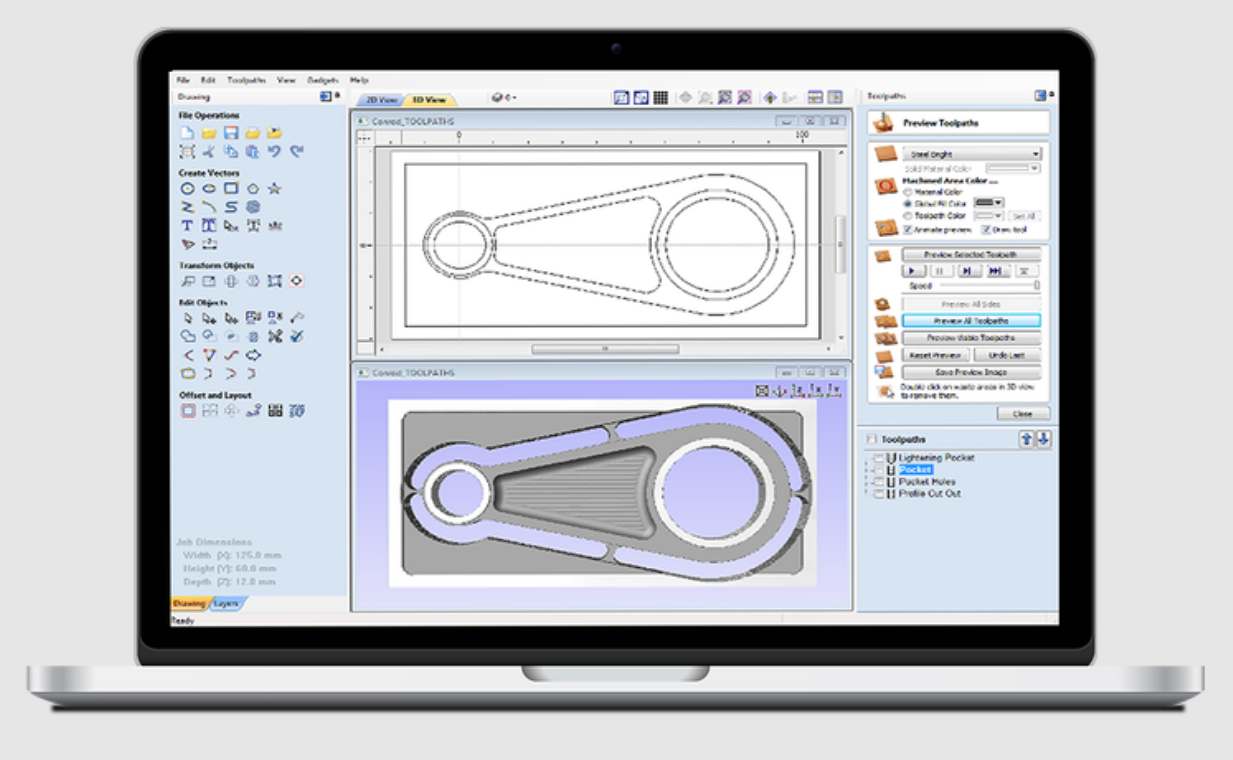Screen dimensions: 1233x760
Task: Click the Undo arrow icon
Action: point(275,152)
